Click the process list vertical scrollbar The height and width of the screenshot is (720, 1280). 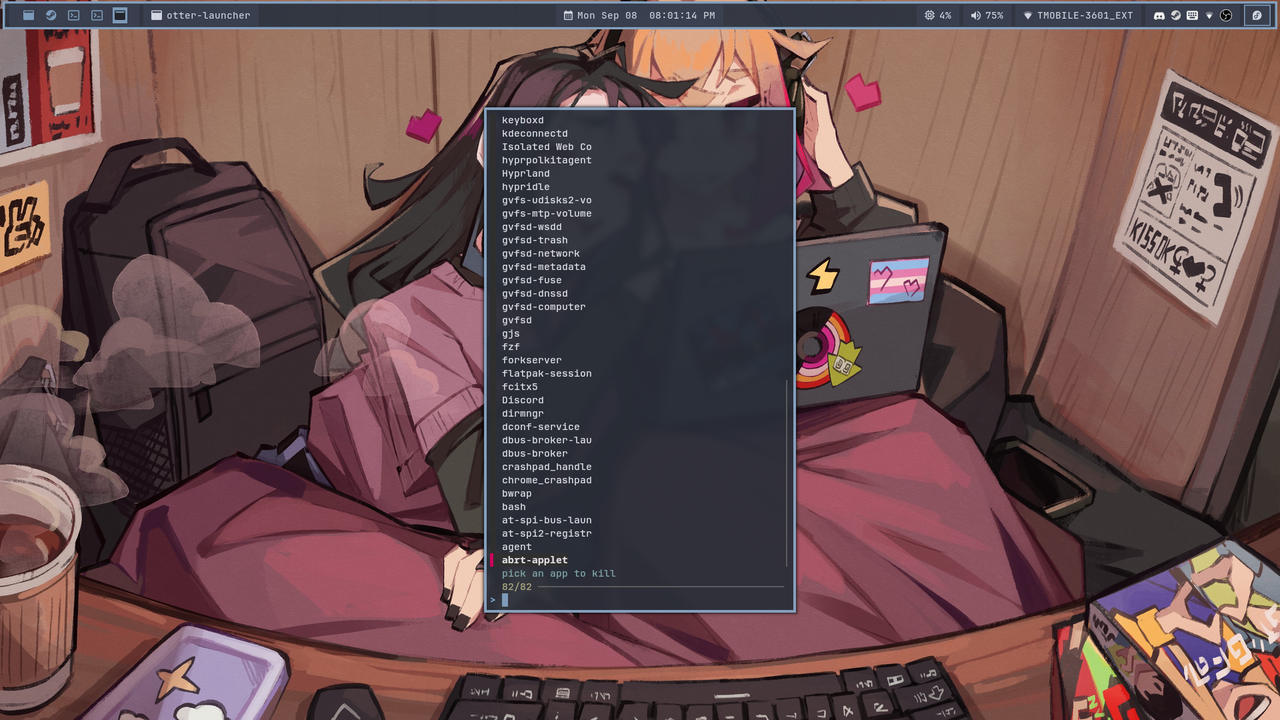coord(787,473)
